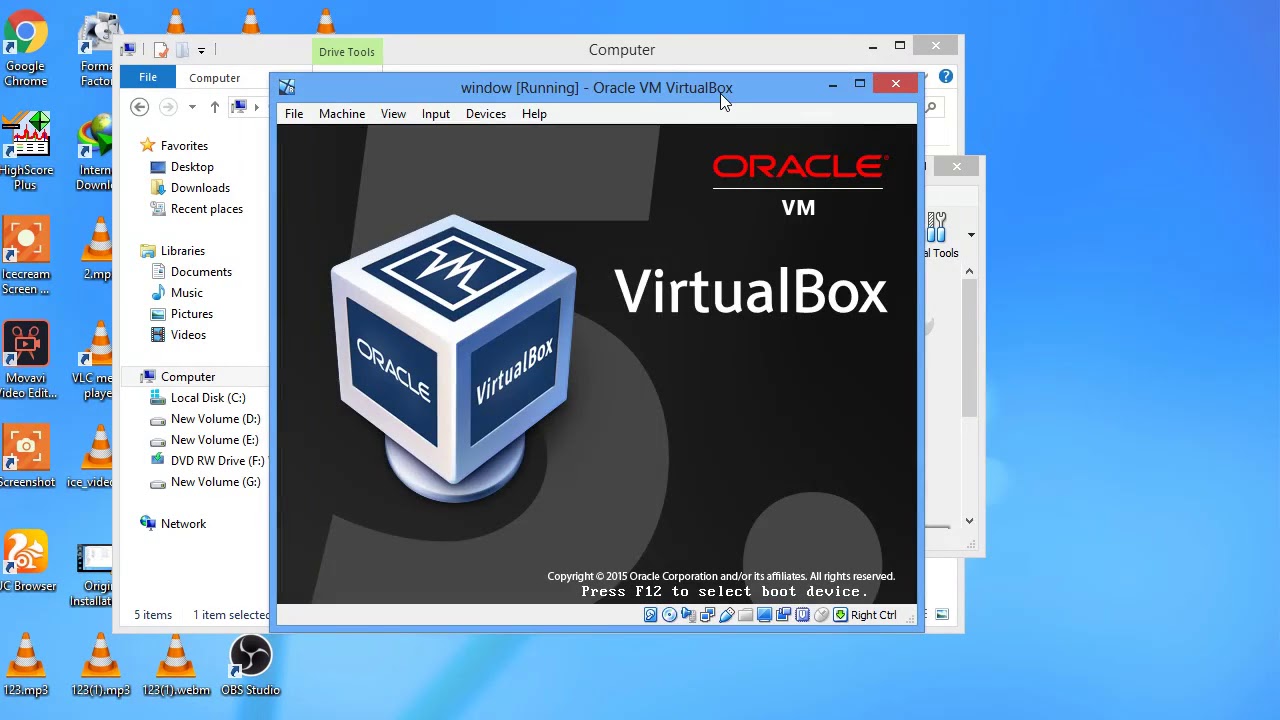
Task: Click the shared folders icon in VirtualBox status bar
Action: tap(745, 616)
